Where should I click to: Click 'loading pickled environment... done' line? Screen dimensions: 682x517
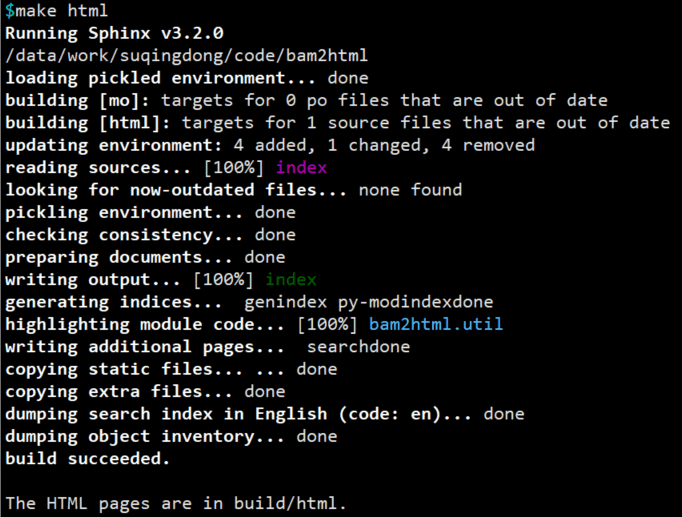187,78
